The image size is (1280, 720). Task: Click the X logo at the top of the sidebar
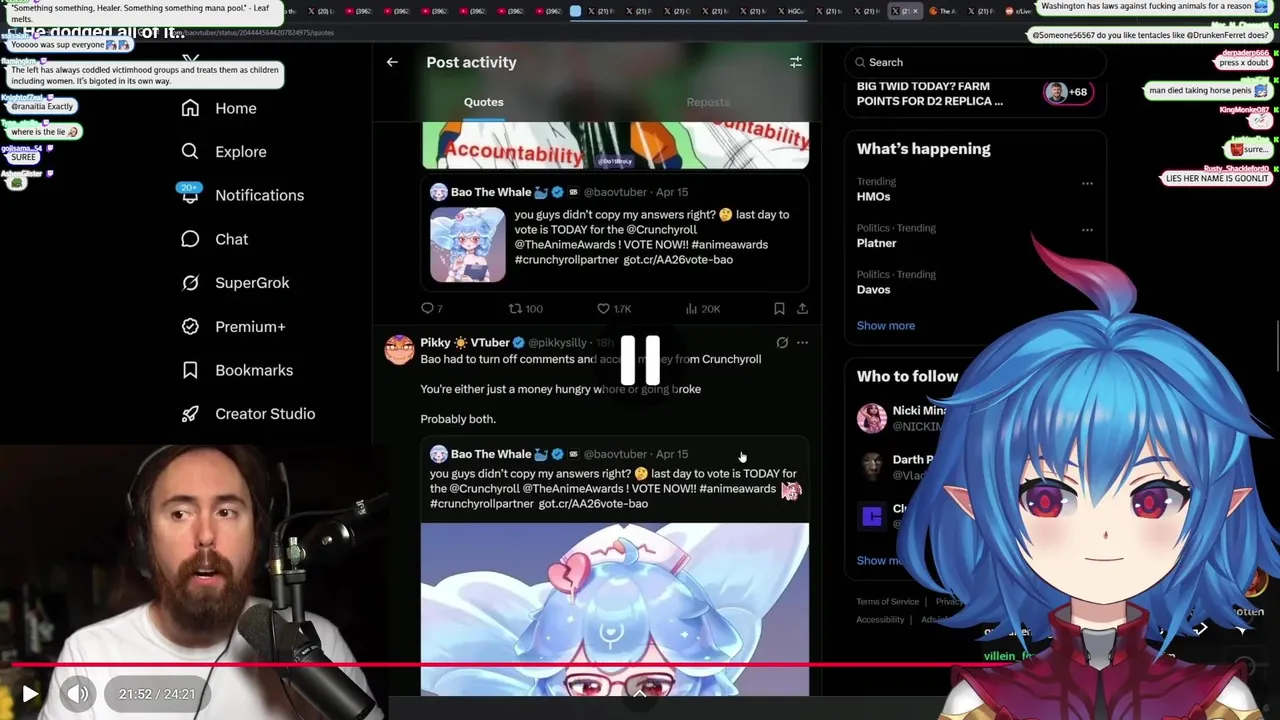click(x=191, y=60)
